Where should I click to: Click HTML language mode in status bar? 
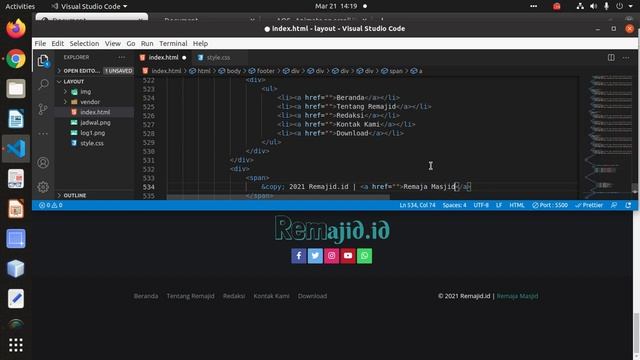[517, 205]
